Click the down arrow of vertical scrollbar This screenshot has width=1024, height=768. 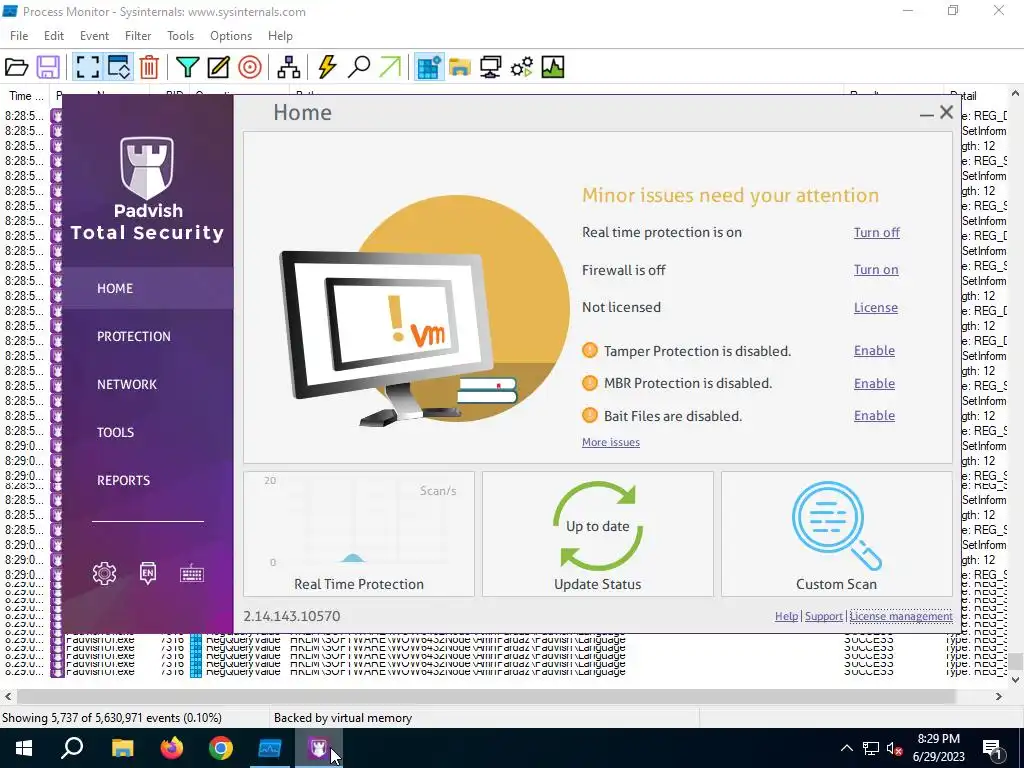click(x=1016, y=680)
